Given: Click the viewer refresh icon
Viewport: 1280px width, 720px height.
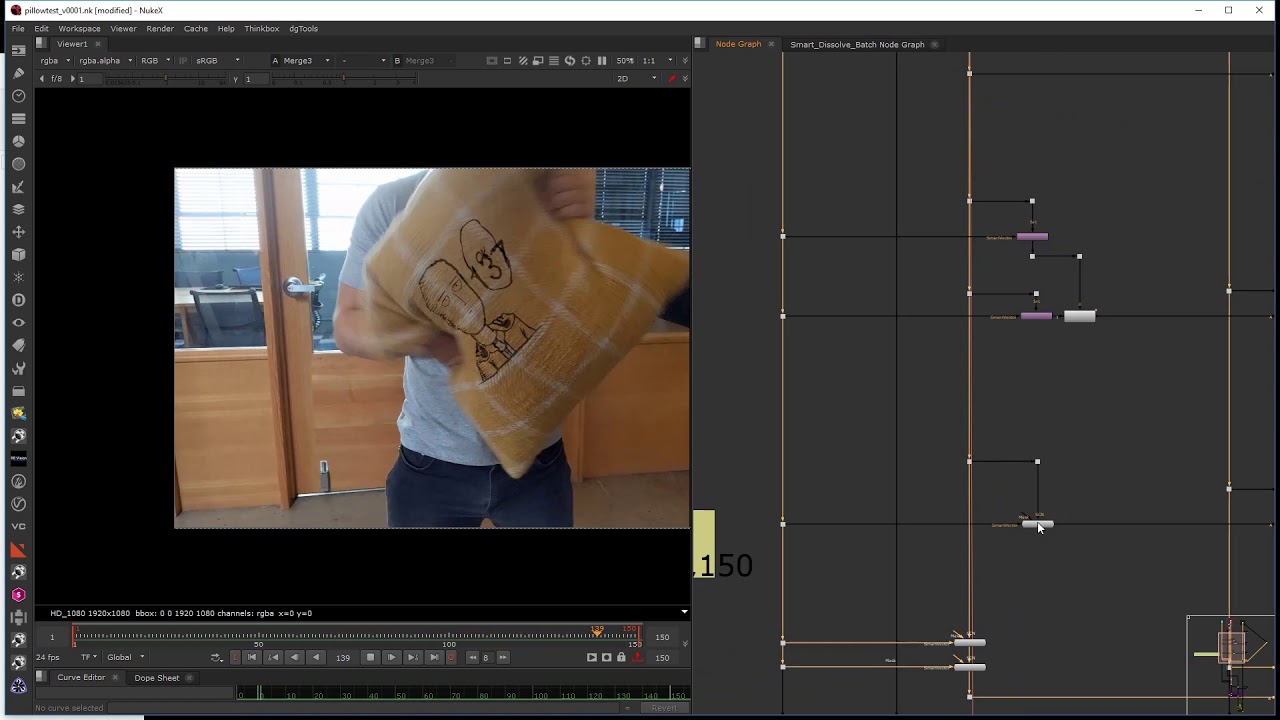Looking at the screenshot, I should tap(570, 61).
